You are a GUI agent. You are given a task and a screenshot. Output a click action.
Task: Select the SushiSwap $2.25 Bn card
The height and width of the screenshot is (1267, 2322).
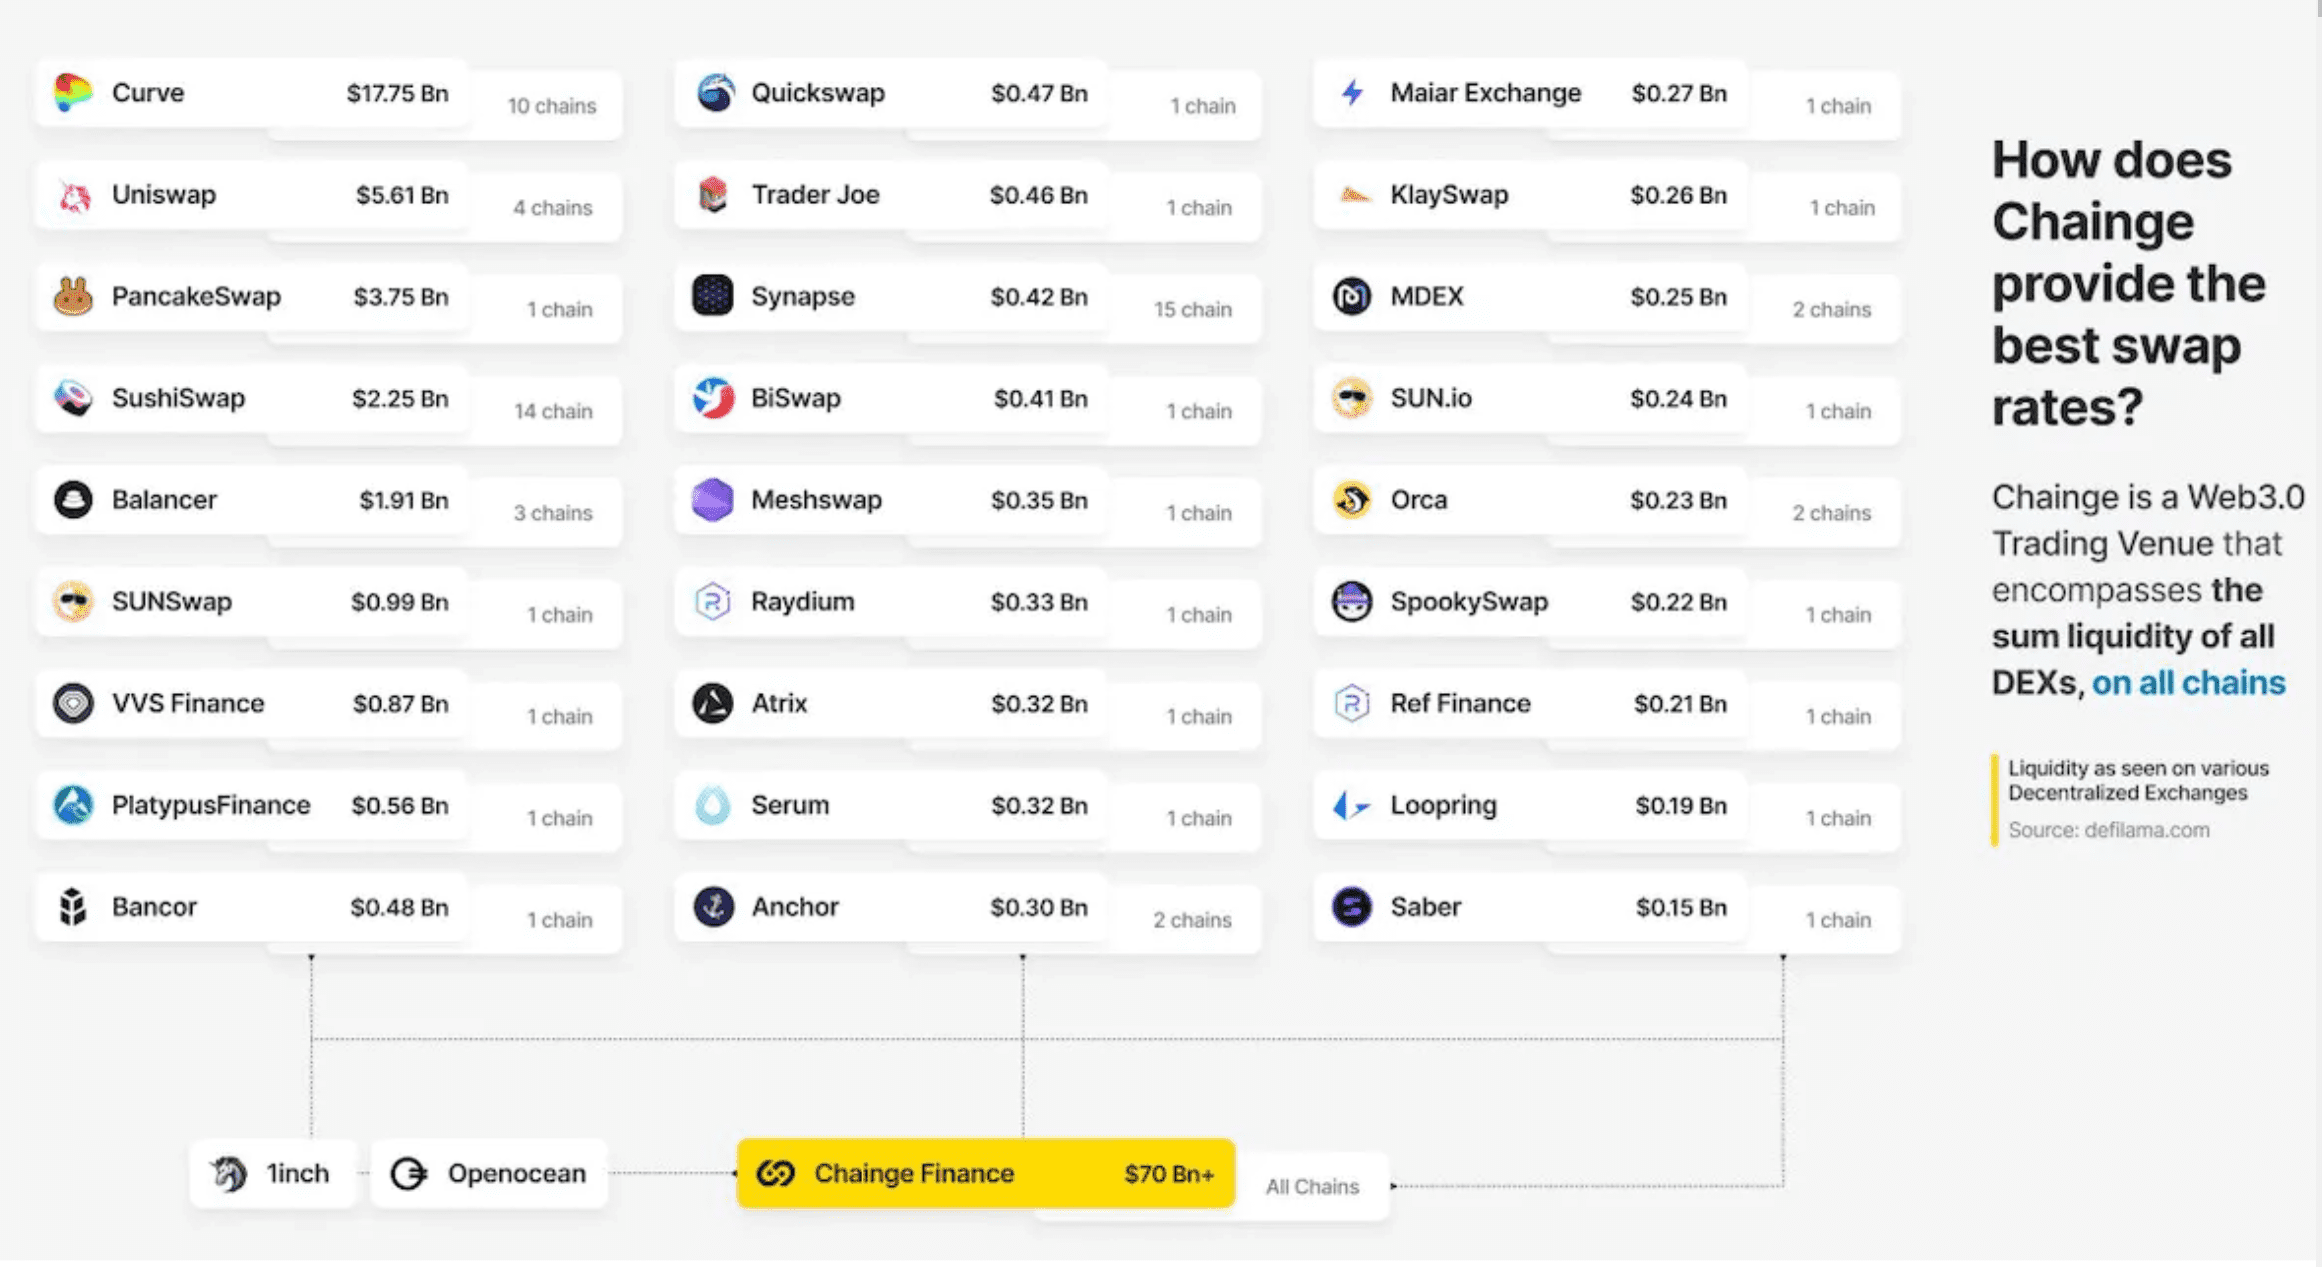tap(250, 399)
